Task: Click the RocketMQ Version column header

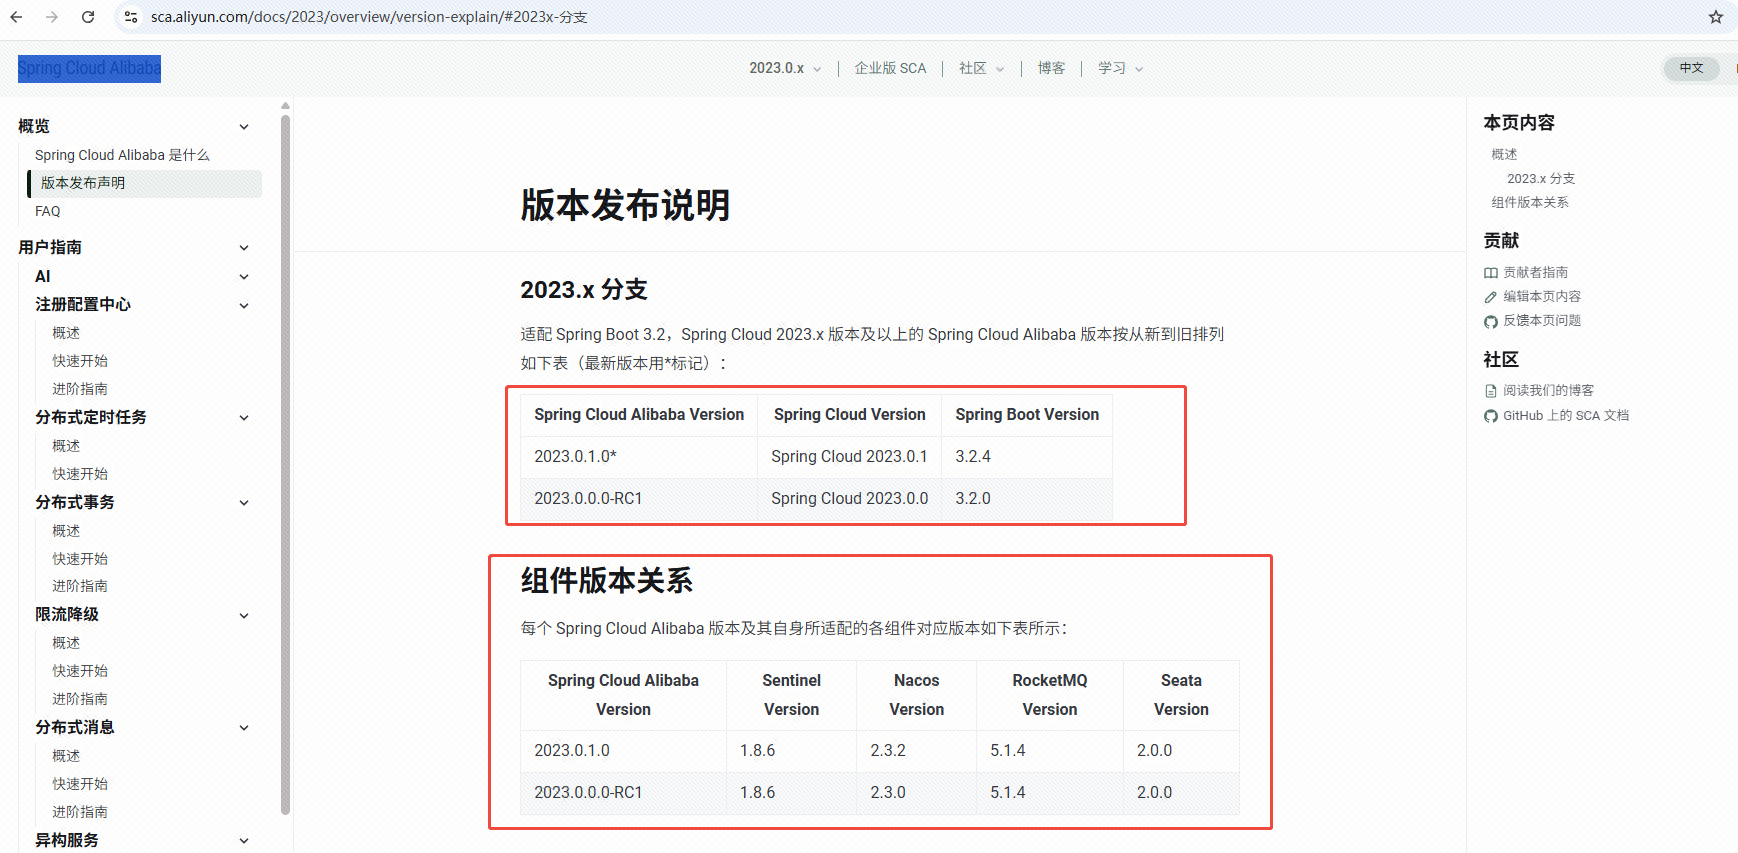Action: pos(1050,695)
